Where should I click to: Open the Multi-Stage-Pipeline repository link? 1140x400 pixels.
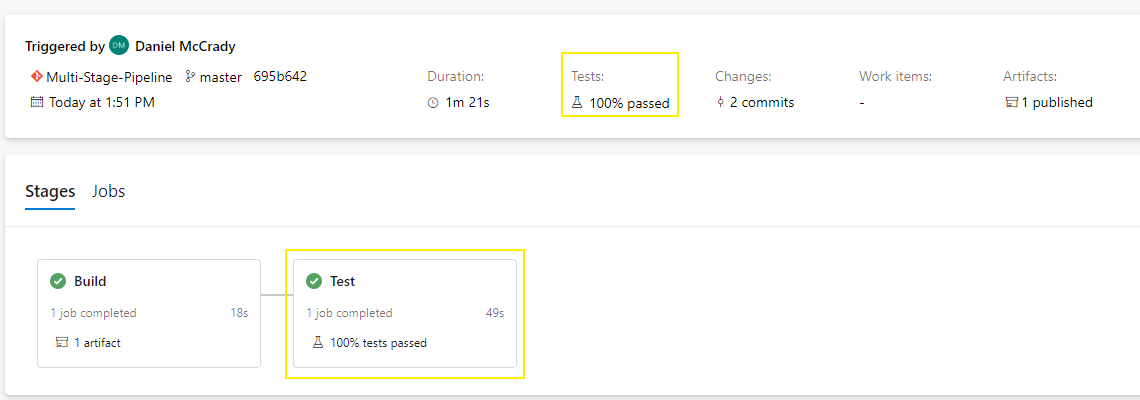[109, 76]
